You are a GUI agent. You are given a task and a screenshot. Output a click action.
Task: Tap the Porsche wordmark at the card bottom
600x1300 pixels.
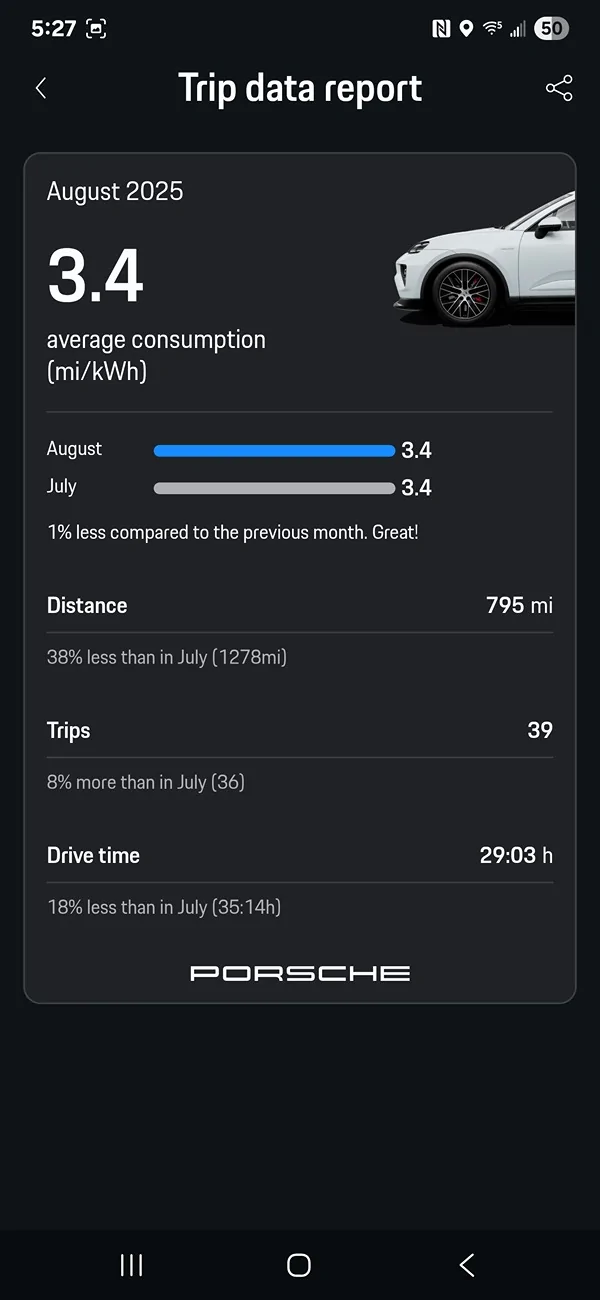pyautogui.click(x=300, y=972)
